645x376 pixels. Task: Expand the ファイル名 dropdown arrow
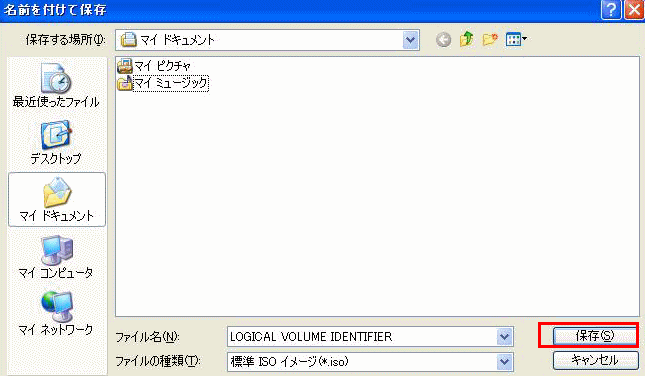[x=504, y=337]
